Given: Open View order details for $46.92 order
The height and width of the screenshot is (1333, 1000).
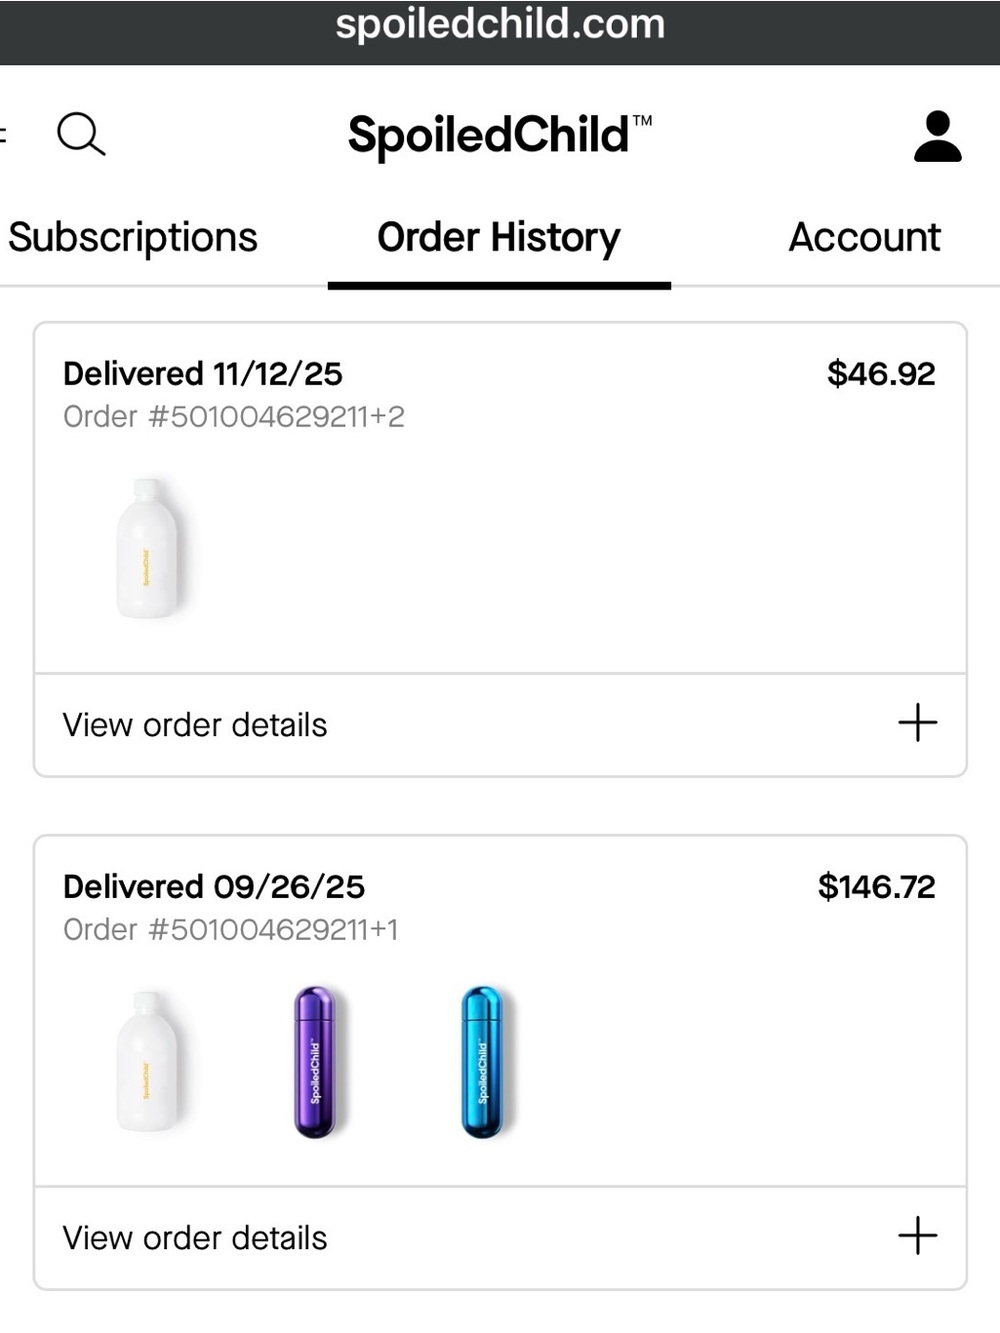Looking at the screenshot, I should pyautogui.click(x=500, y=725).
